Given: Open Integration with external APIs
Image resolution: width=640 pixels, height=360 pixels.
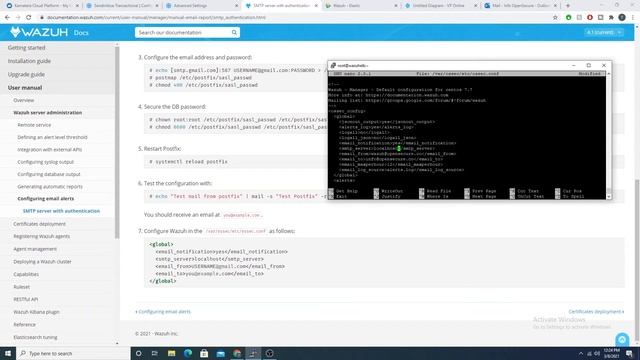Looking at the screenshot, I should click(x=50, y=149).
